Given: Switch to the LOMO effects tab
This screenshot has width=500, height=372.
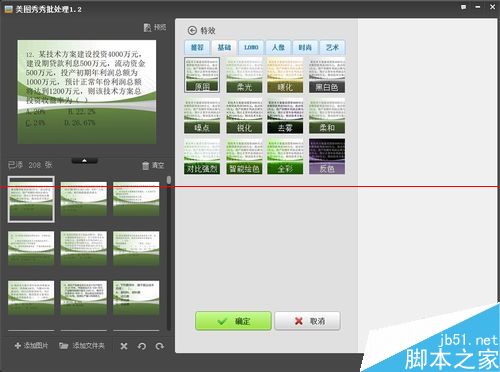Looking at the screenshot, I should click(x=251, y=47).
